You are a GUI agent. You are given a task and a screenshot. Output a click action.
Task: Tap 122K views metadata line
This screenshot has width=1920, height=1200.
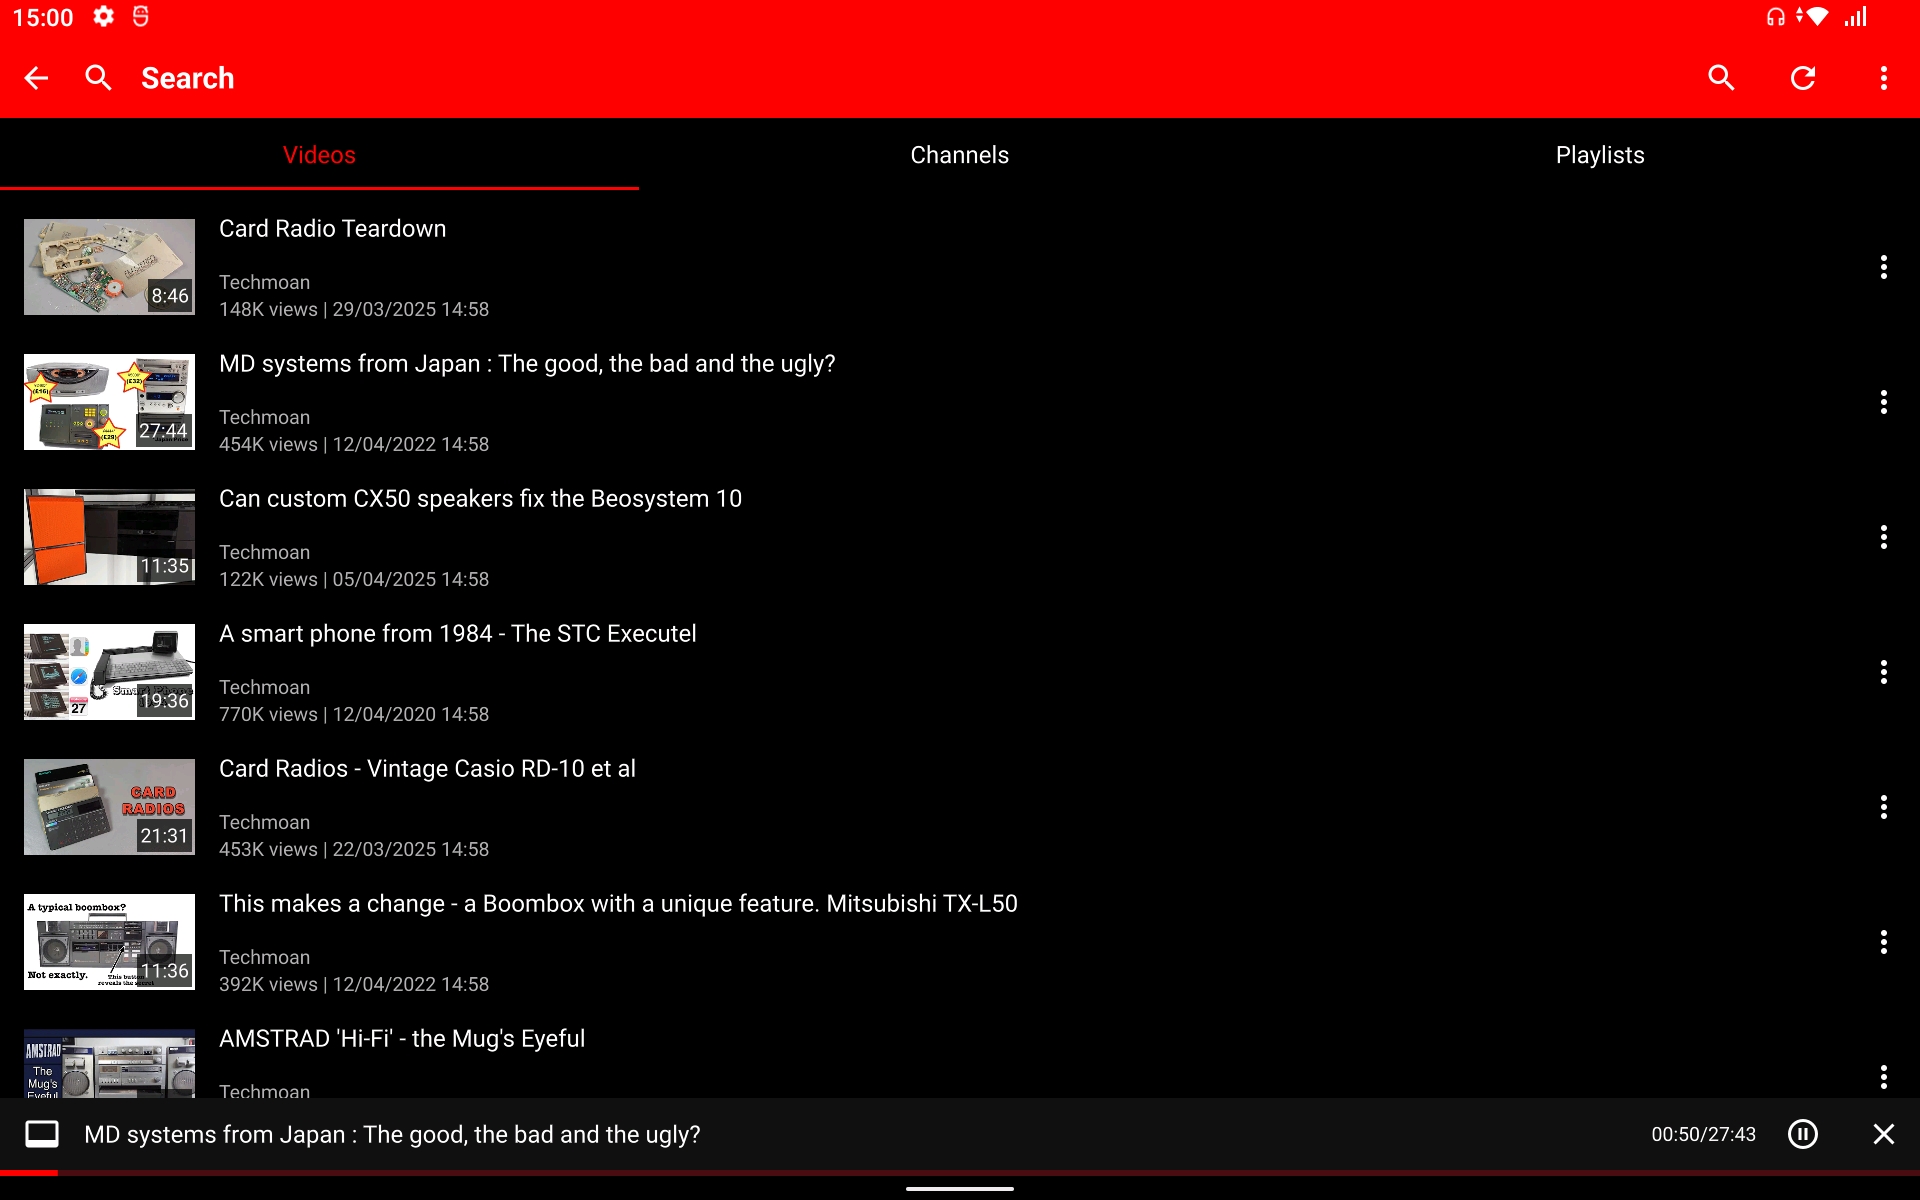354,579
